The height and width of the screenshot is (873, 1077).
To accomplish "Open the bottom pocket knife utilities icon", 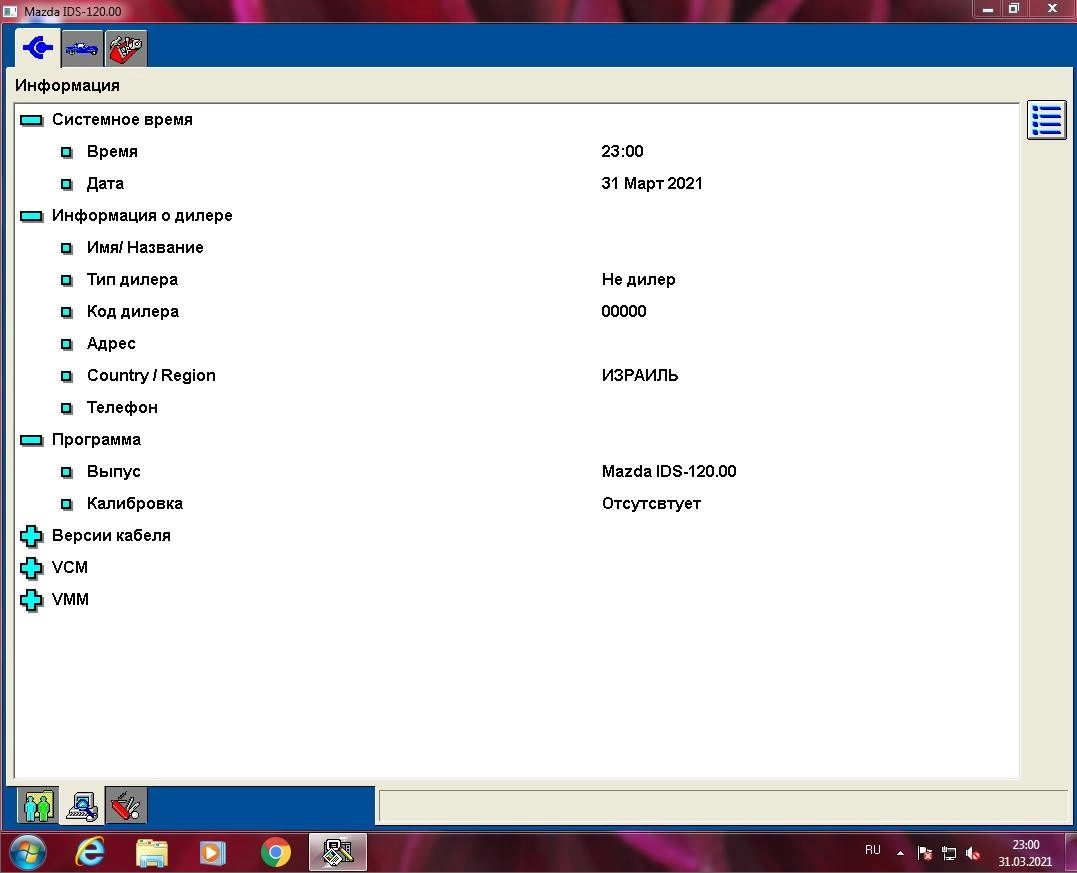I will point(126,806).
